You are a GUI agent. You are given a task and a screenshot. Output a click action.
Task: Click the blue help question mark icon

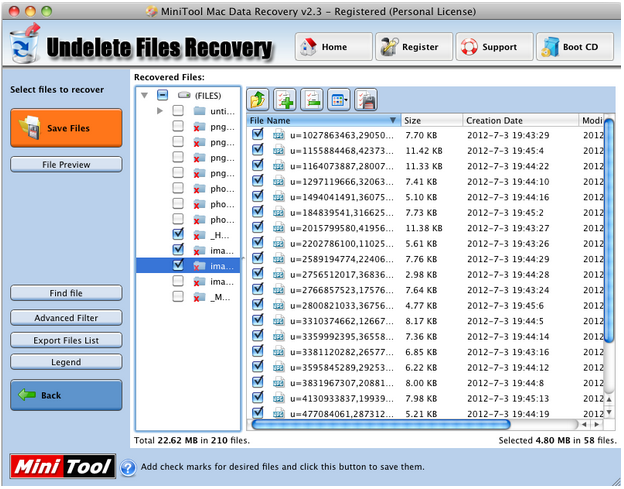[128, 468]
